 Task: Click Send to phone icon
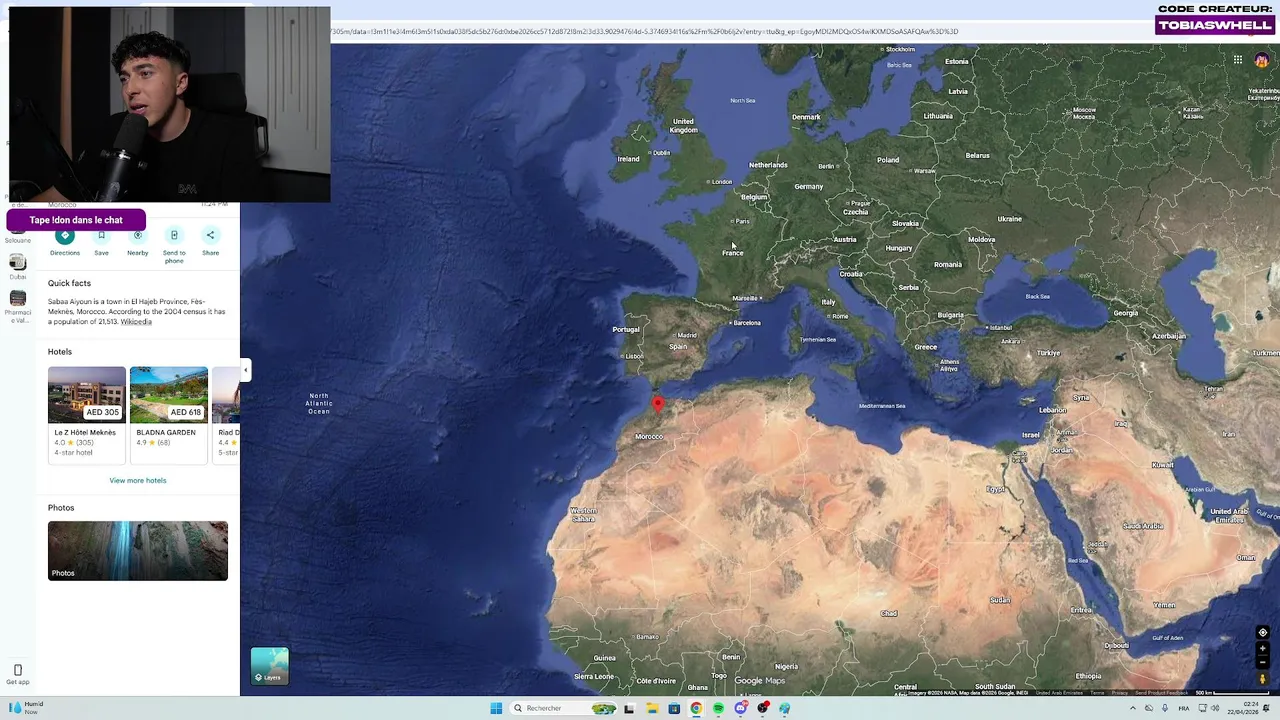[x=174, y=236]
